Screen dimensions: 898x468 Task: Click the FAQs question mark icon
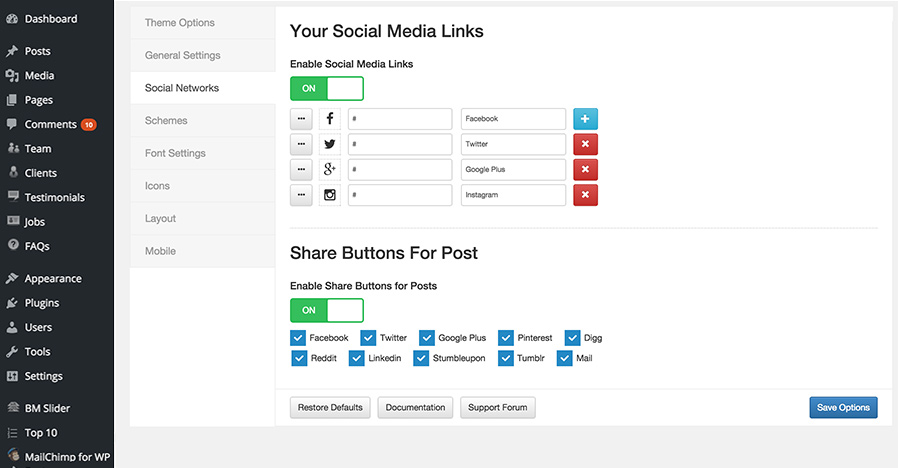pos(13,245)
